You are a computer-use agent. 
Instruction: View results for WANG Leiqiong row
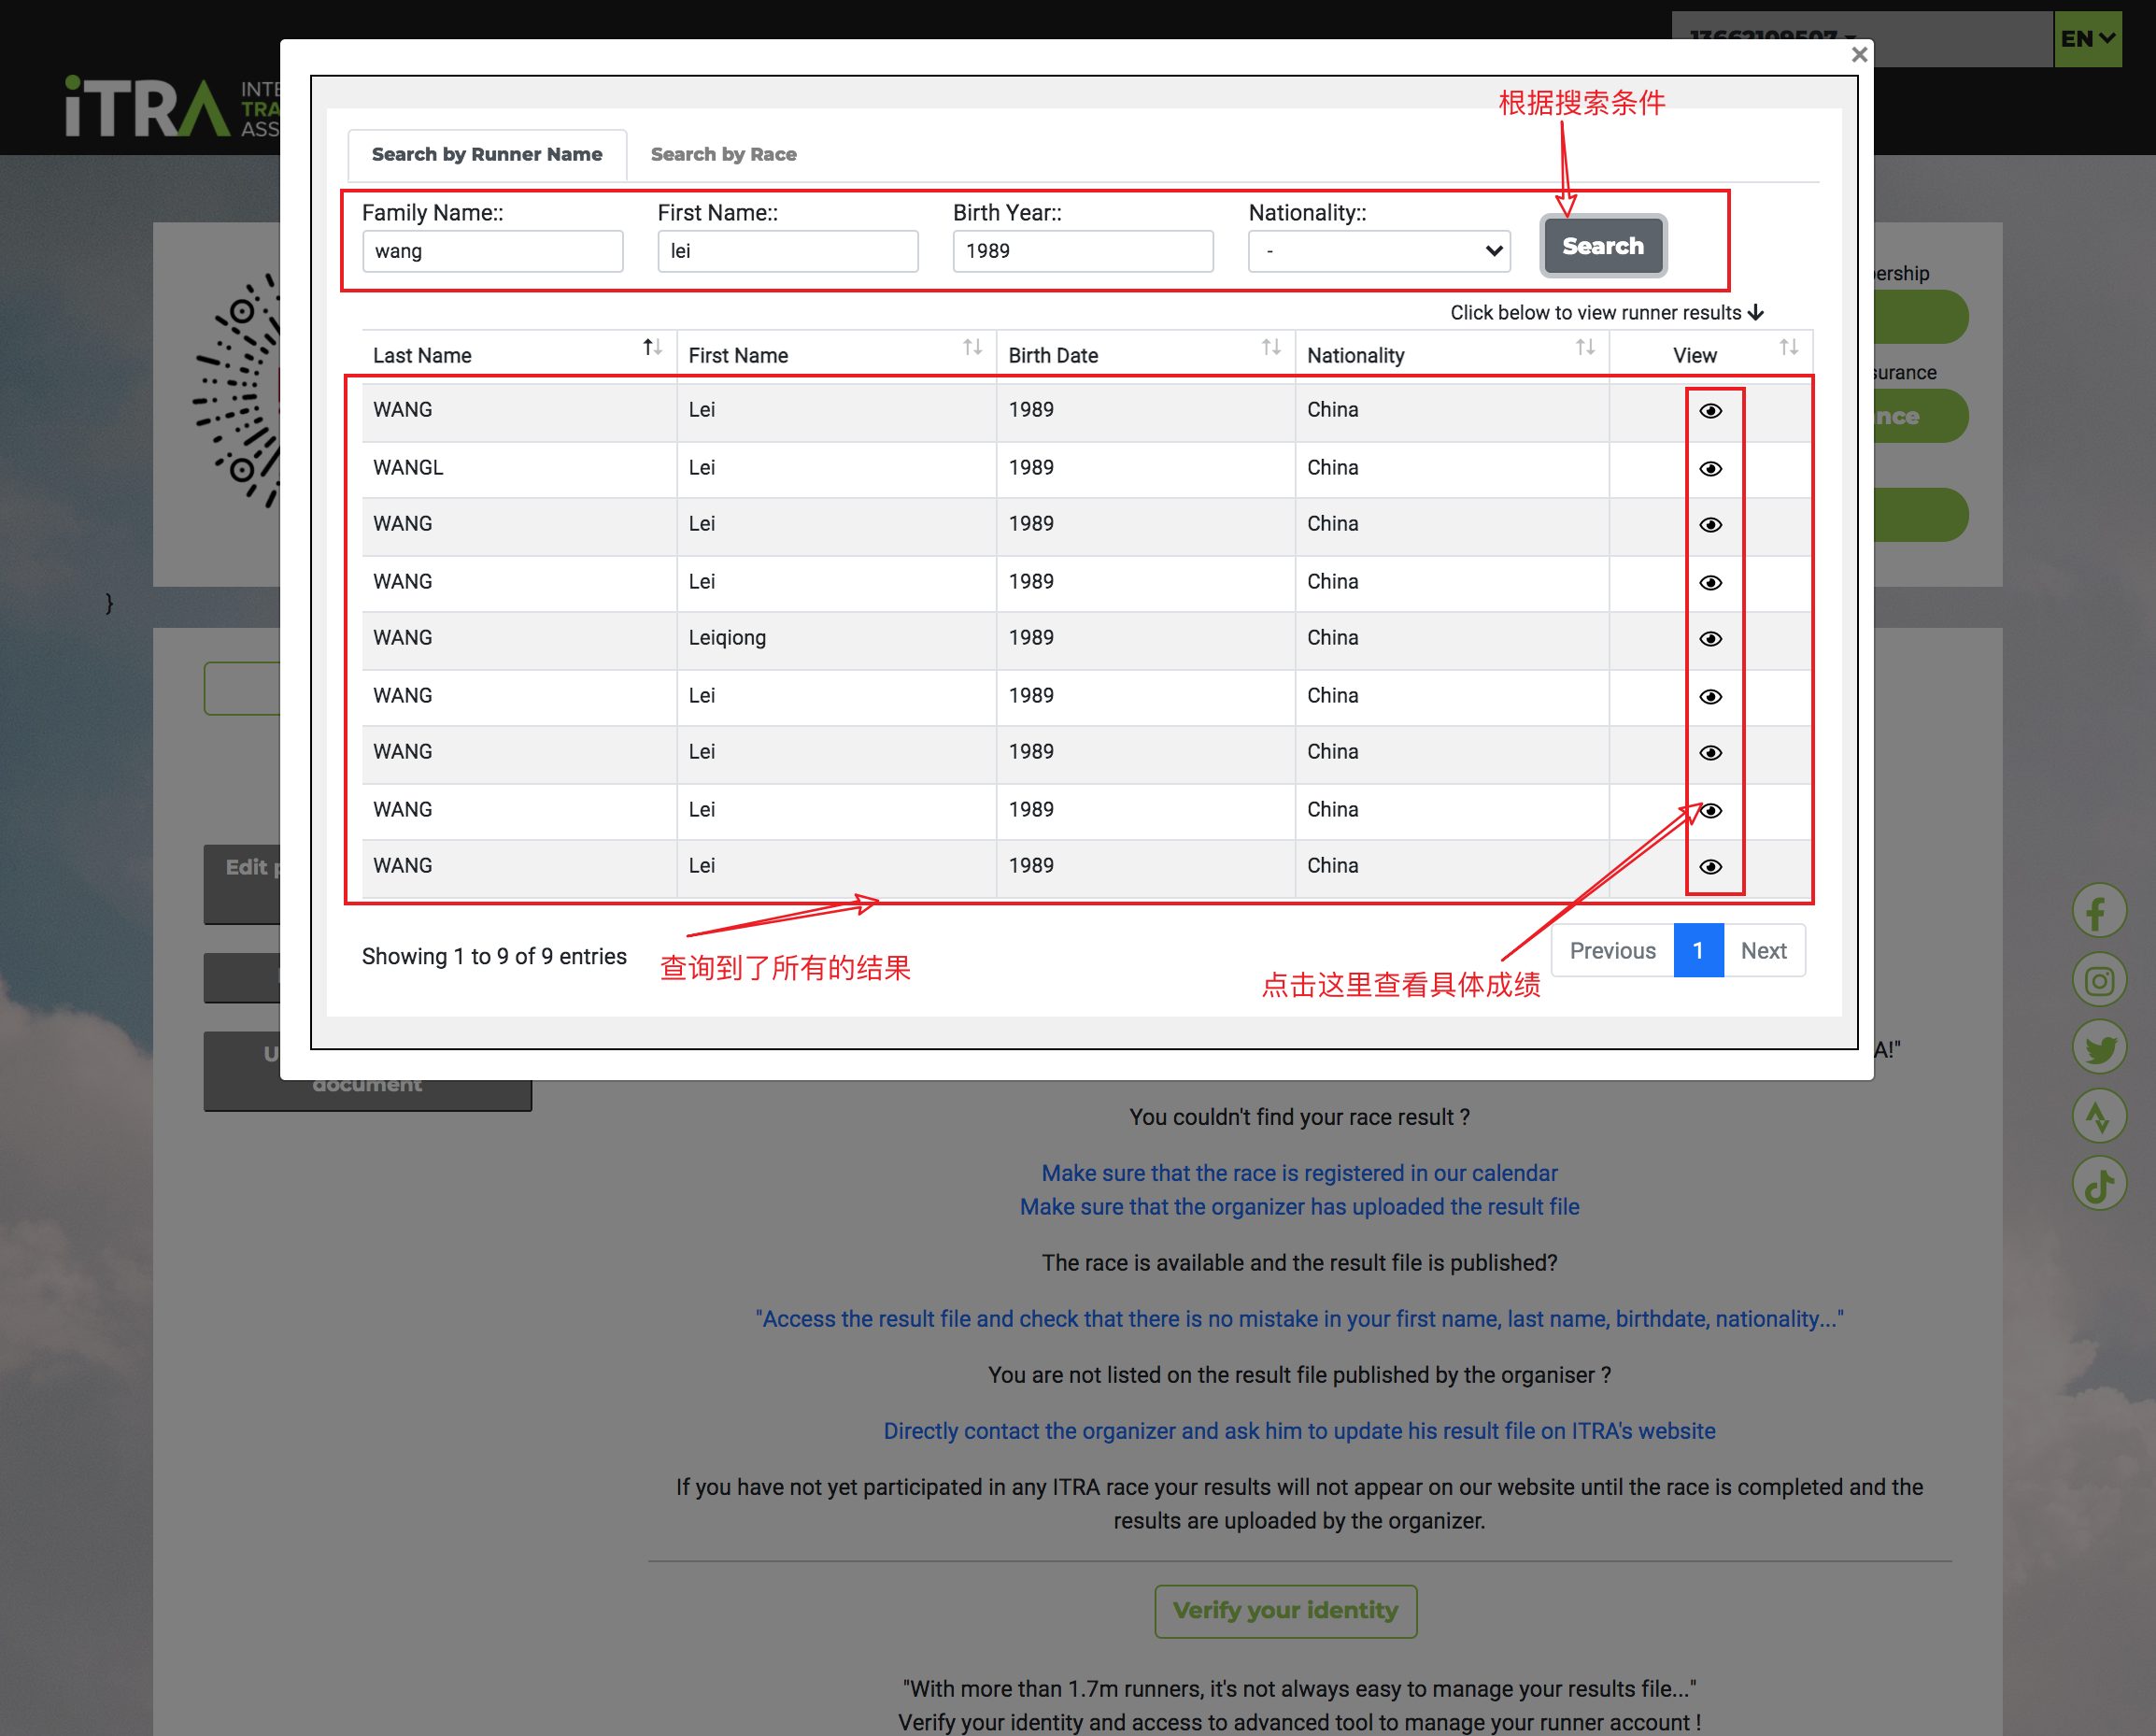(x=1710, y=638)
